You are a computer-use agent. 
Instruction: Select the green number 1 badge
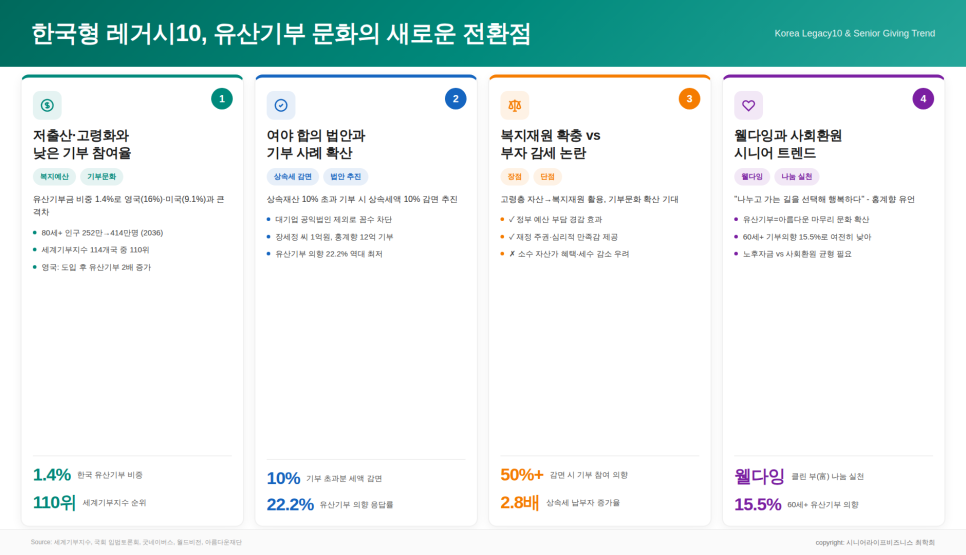coord(222,98)
